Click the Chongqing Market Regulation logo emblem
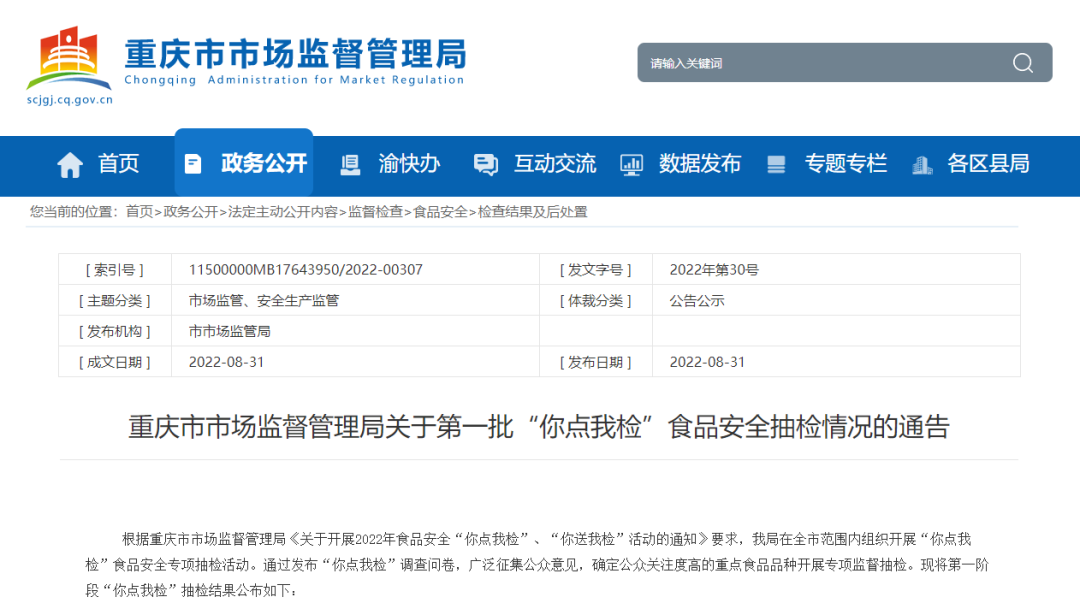 point(69,58)
